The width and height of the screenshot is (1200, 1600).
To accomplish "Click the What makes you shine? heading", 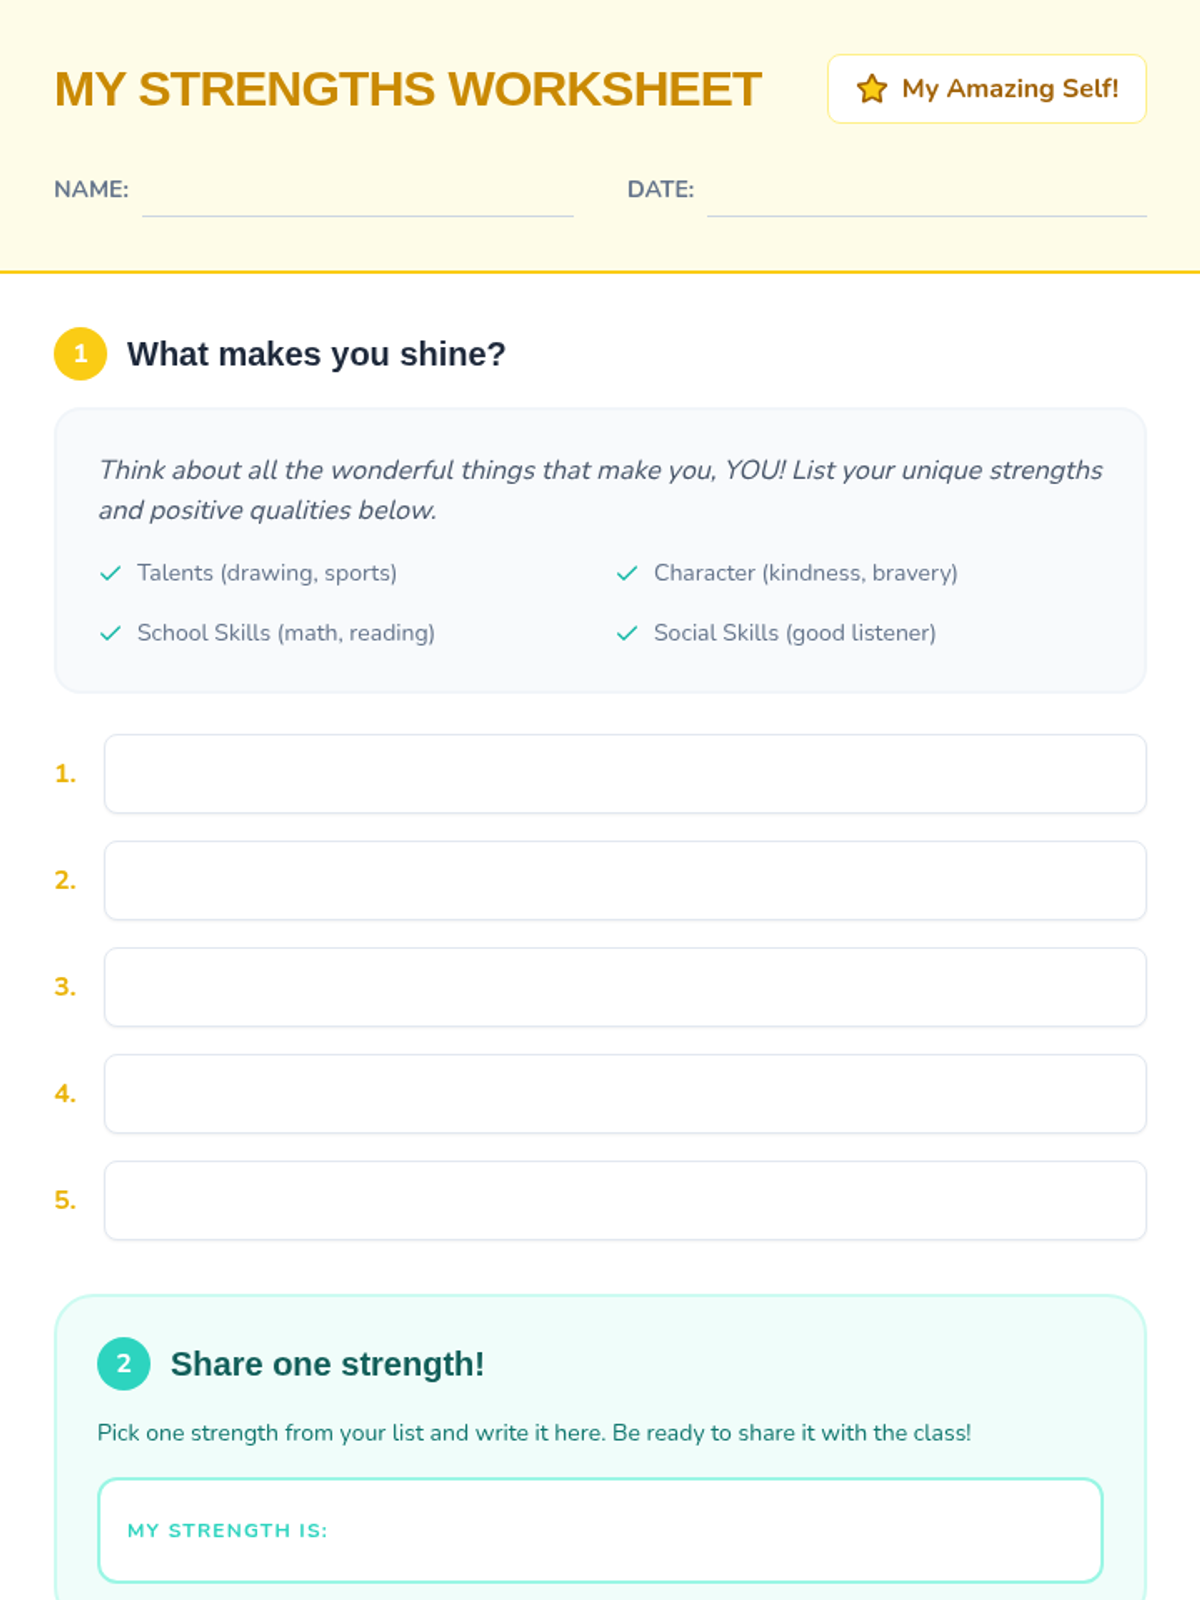I will coord(316,354).
